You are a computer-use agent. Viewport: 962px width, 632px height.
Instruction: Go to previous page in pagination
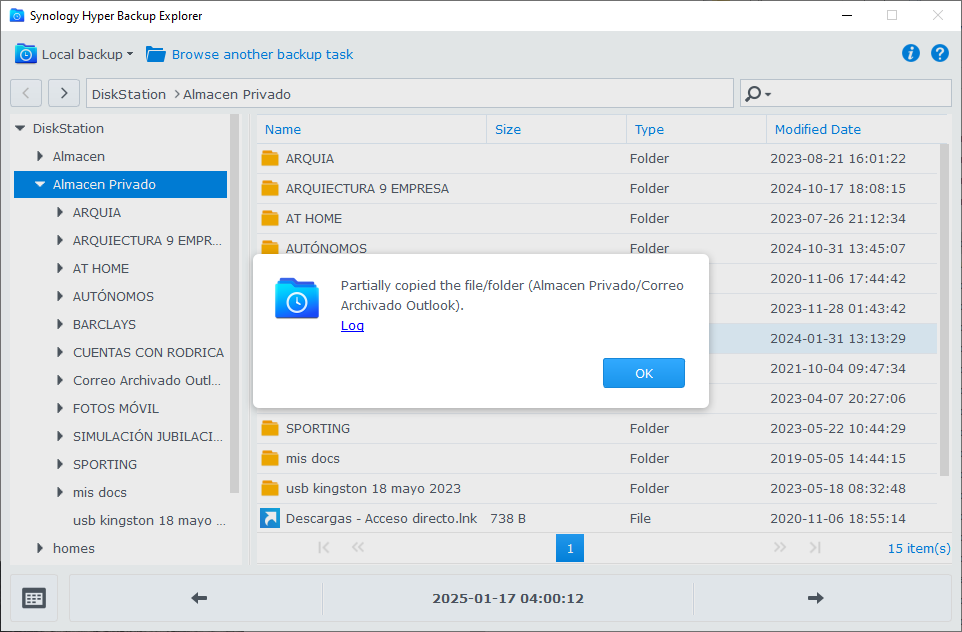(358, 547)
